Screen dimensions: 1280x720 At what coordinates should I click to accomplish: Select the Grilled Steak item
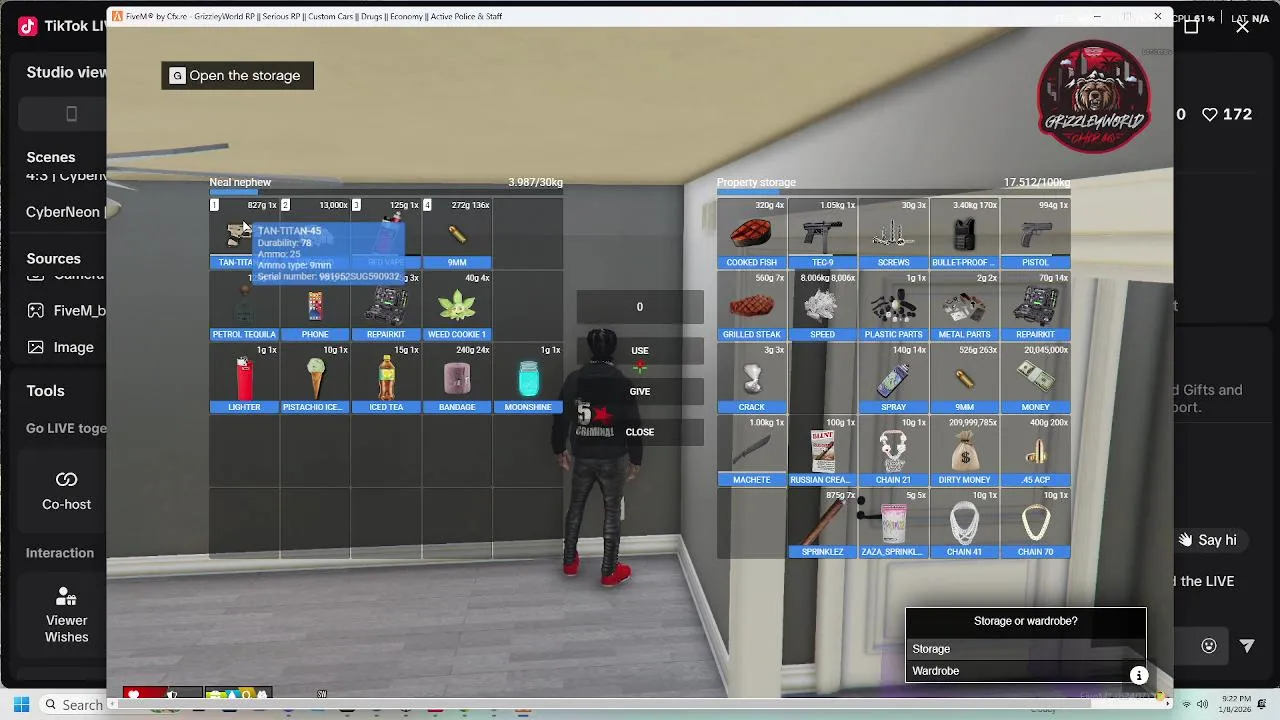[751, 306]
